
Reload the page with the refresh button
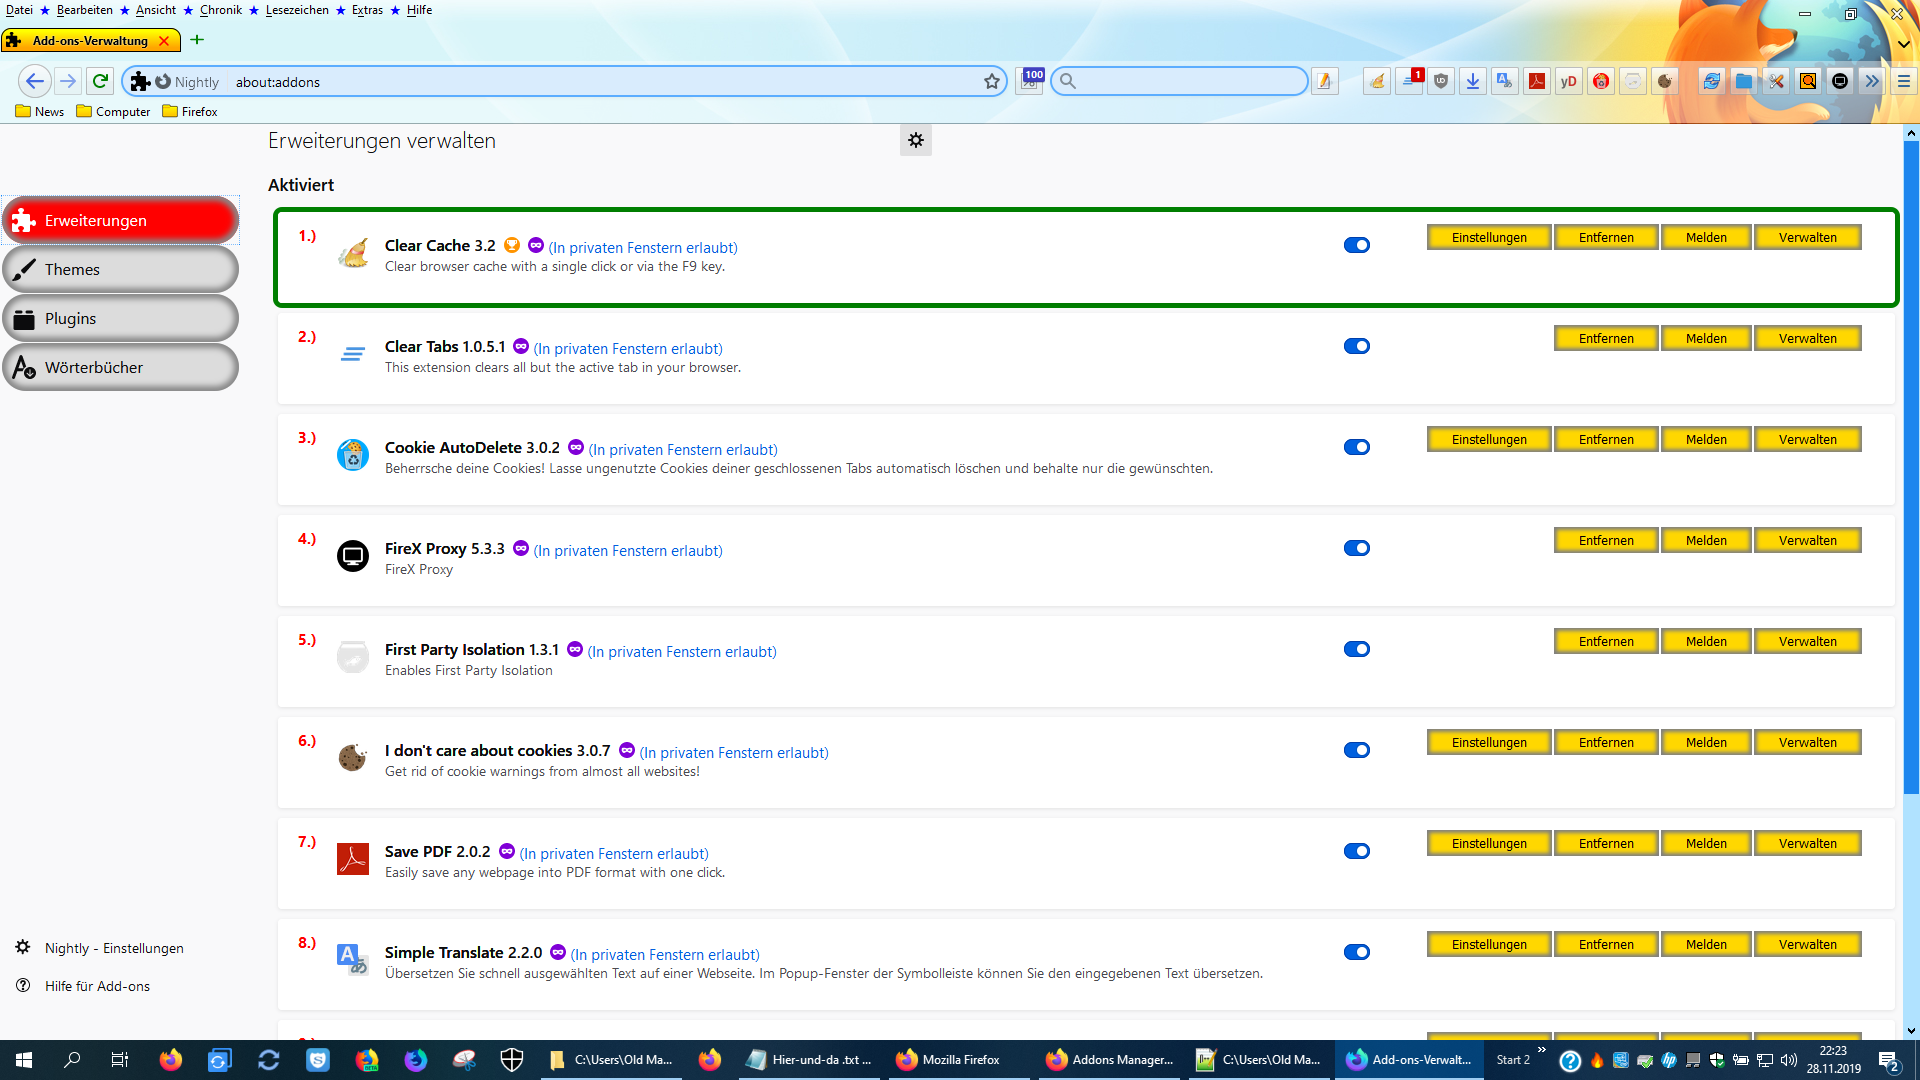coord(100,81)
